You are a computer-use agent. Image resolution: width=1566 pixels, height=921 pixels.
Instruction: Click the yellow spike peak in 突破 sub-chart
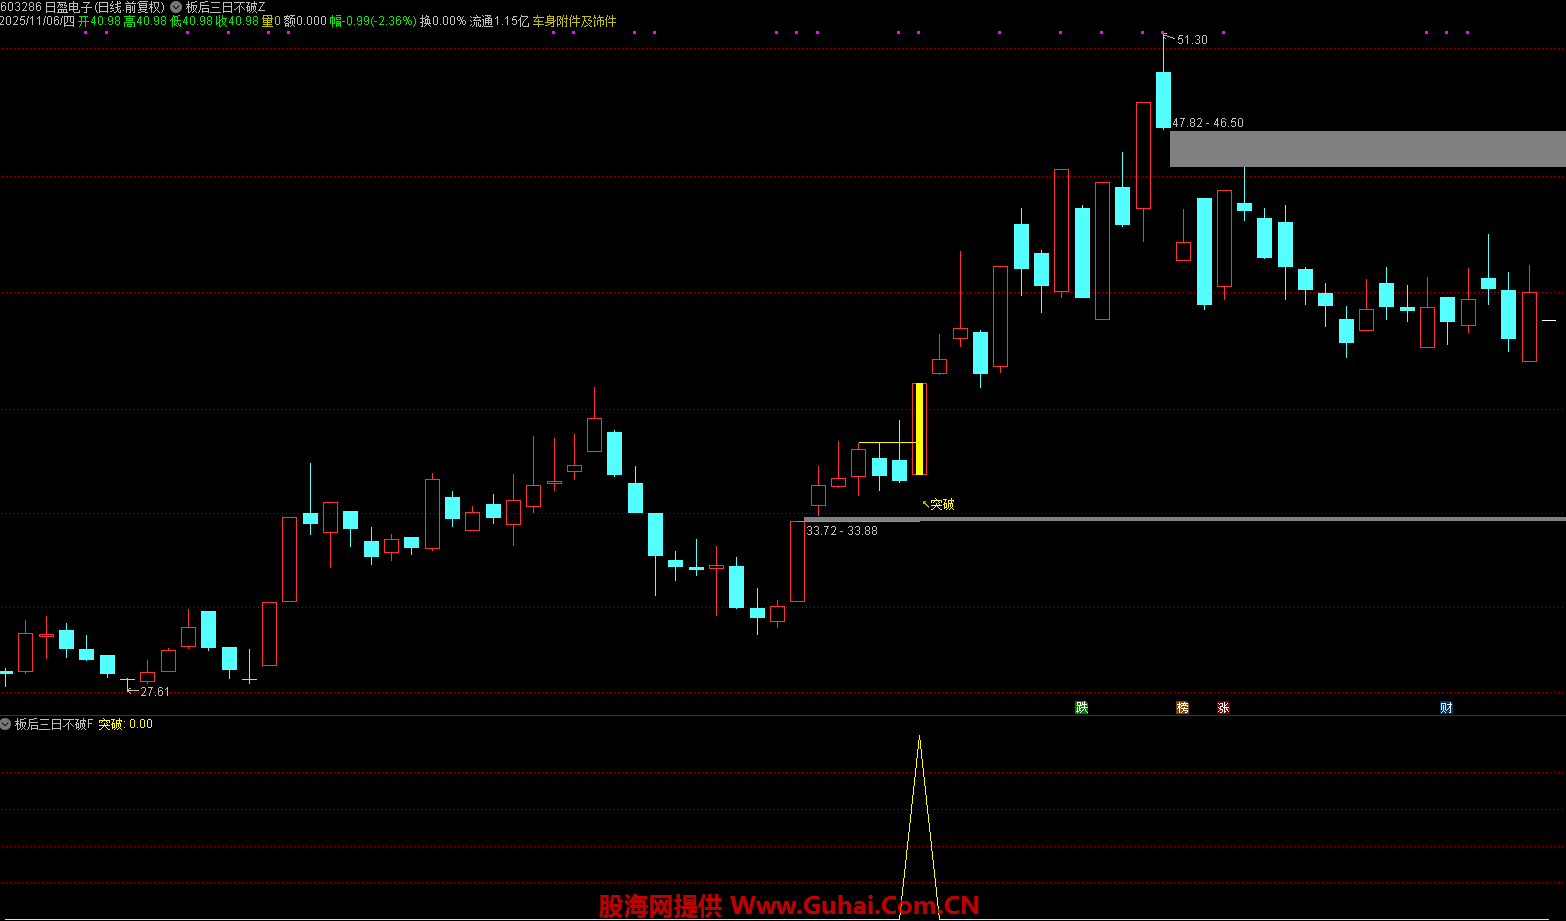pos(919,738)
